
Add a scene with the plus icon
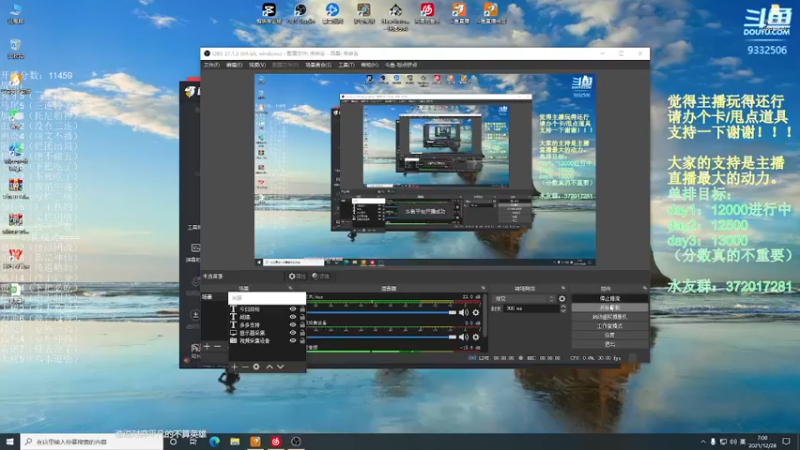pyautogui.click(x=207, y=346)
